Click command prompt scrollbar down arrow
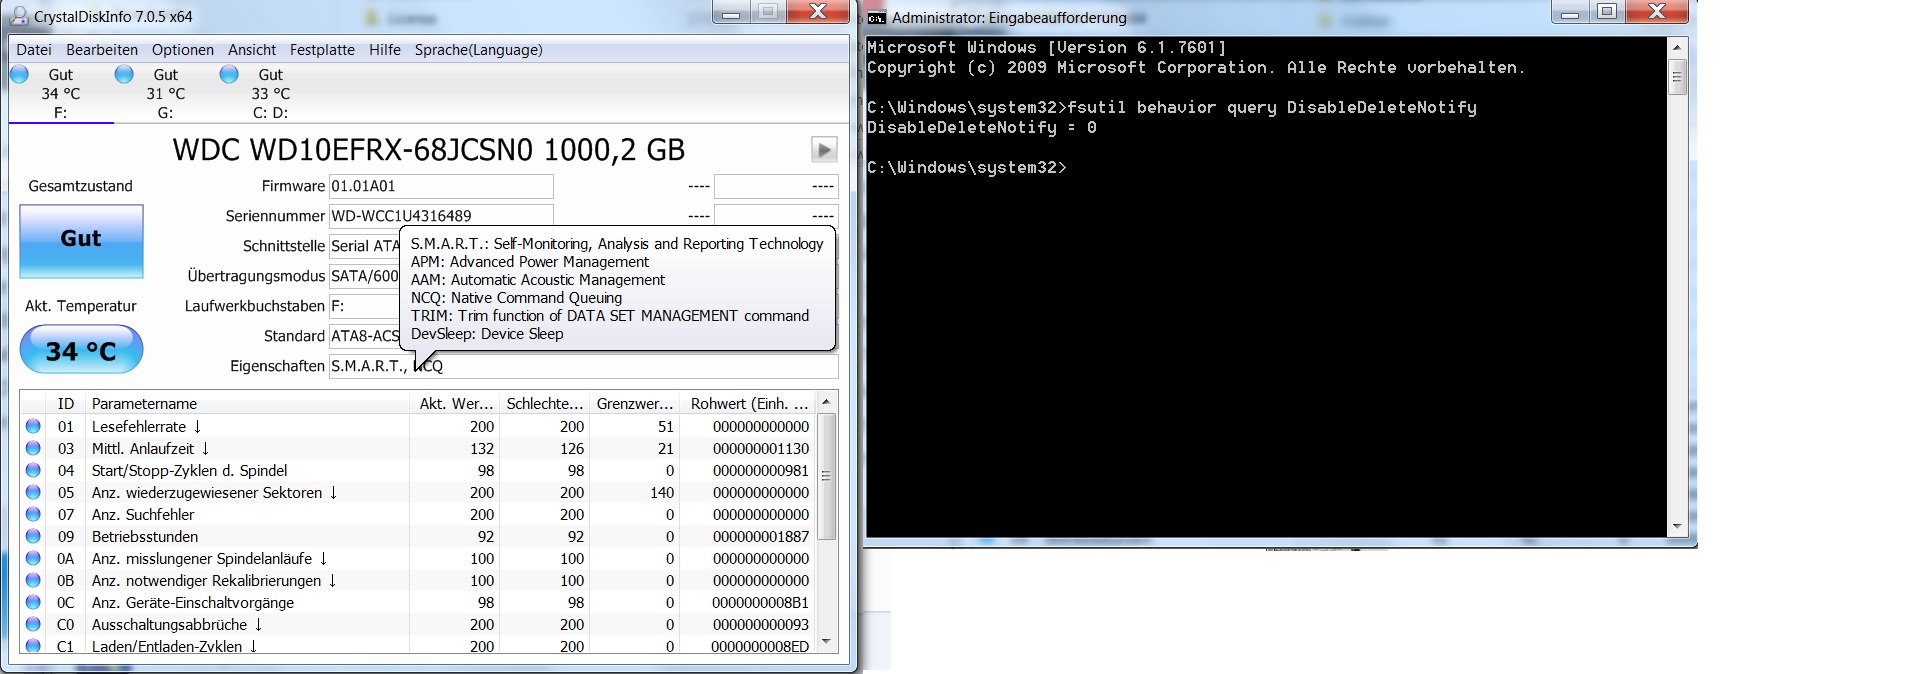The height and width of the screenshot is (674, 1920). [x=1677, y=527]
